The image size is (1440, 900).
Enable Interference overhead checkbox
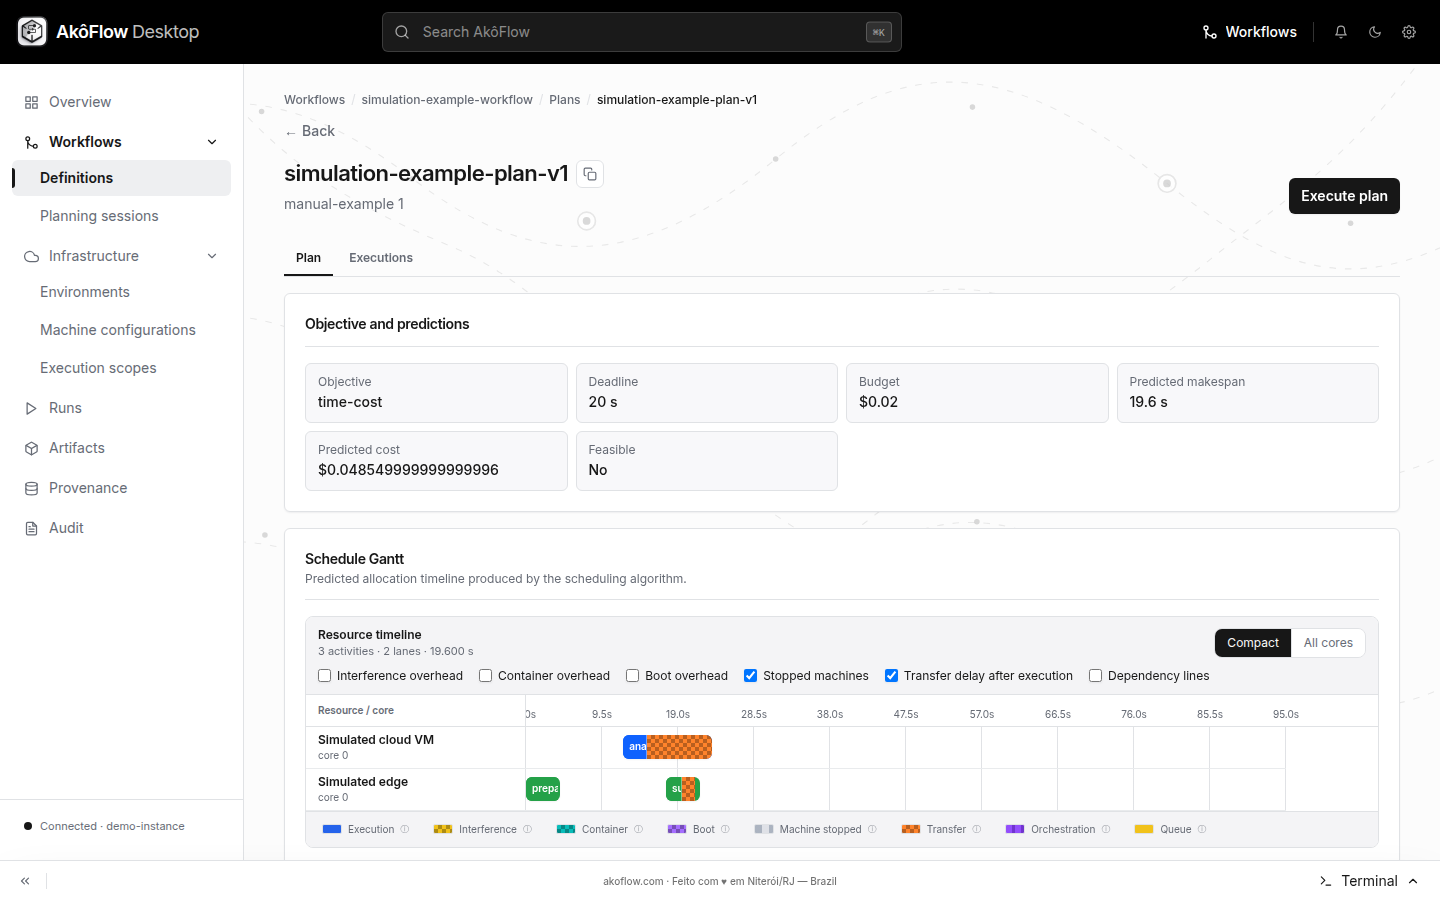tap(324, 676)
